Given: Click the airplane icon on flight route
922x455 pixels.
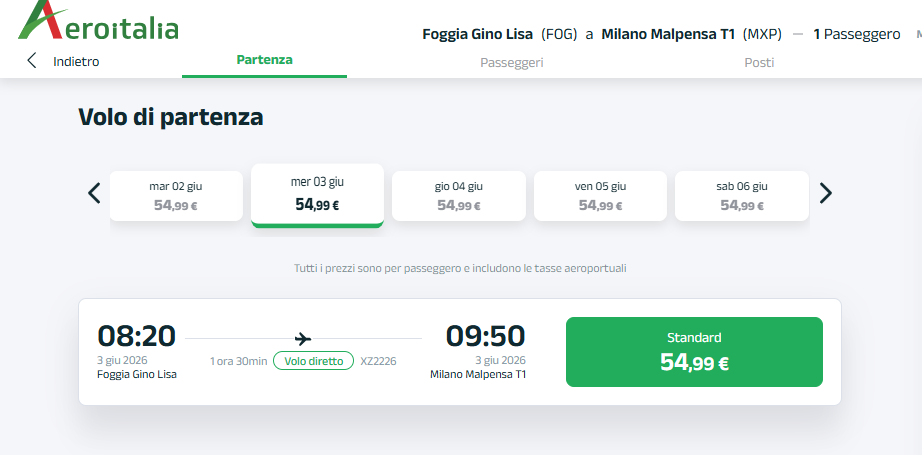Looking at the screenshot, I should click(x=304, y=338).
